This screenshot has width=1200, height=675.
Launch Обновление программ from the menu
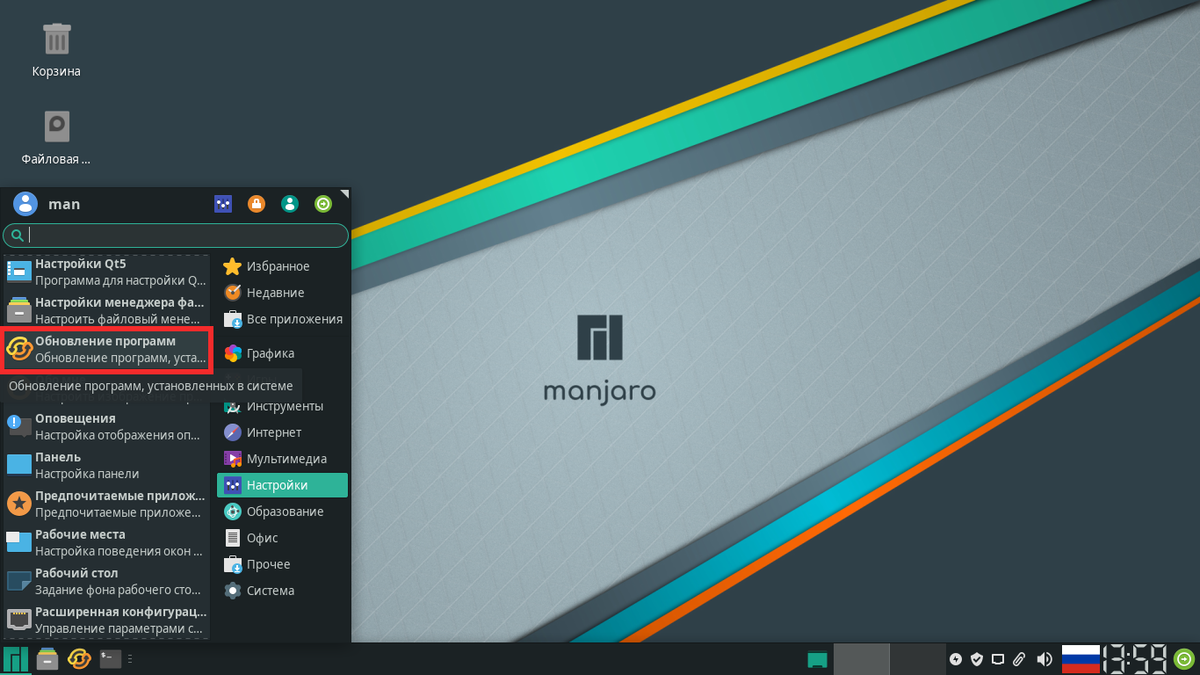pos(107,349)
